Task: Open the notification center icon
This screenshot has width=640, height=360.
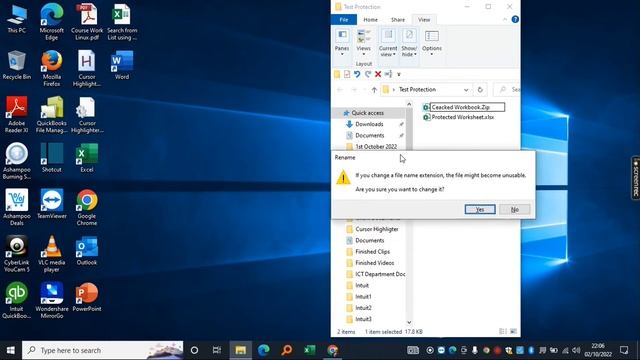Action: (x=624, y=350)
